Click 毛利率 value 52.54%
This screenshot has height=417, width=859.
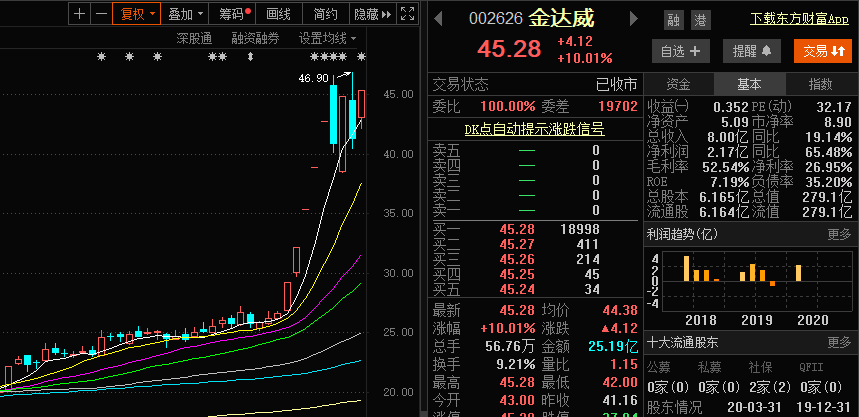(x=725, y=166)
